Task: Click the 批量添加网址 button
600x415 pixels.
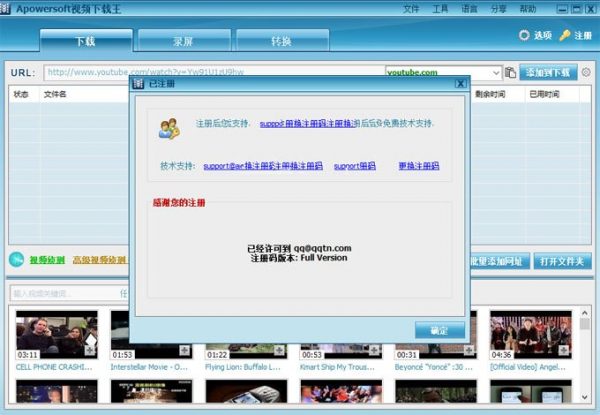Action: [500, 261]
